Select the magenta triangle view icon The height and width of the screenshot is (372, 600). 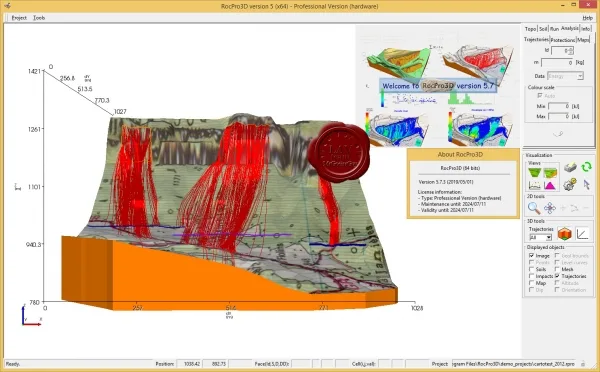pos(550,186)
